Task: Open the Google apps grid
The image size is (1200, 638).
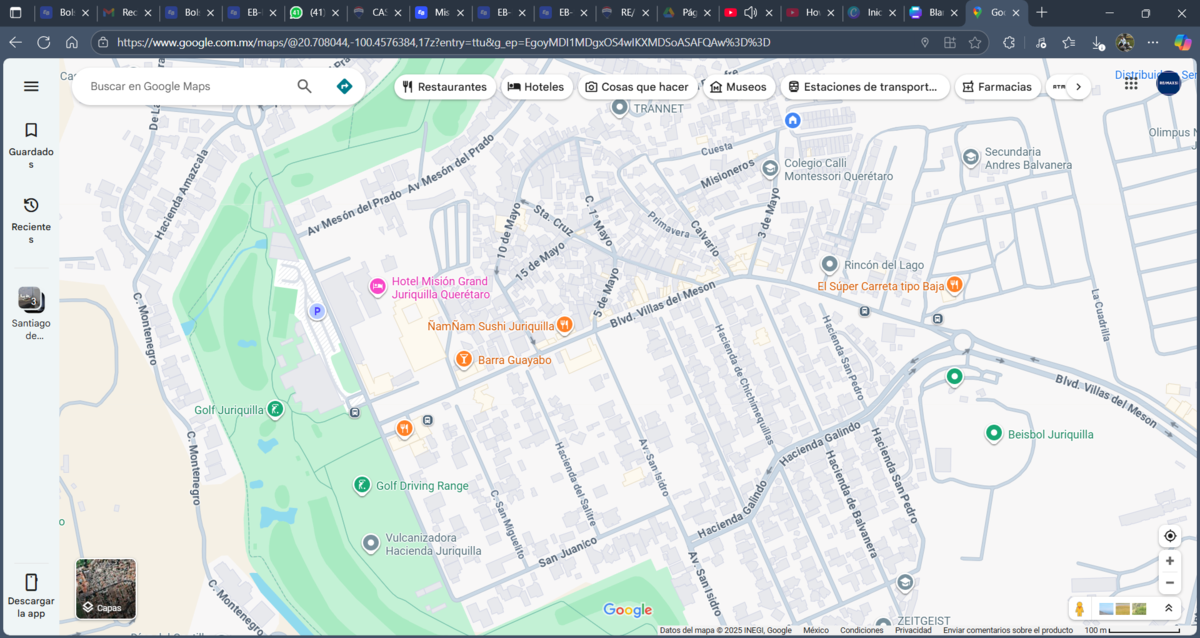Action: (1131, 84)
